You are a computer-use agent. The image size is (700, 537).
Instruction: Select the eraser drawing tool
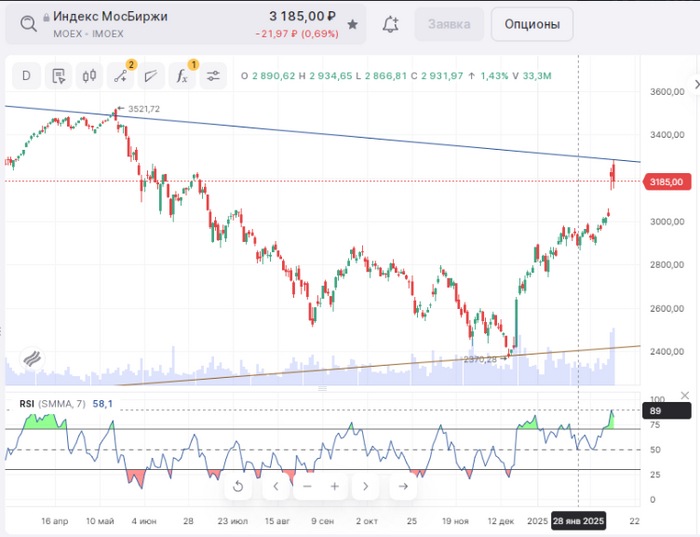pyautogui.click(x=152, y=75)
